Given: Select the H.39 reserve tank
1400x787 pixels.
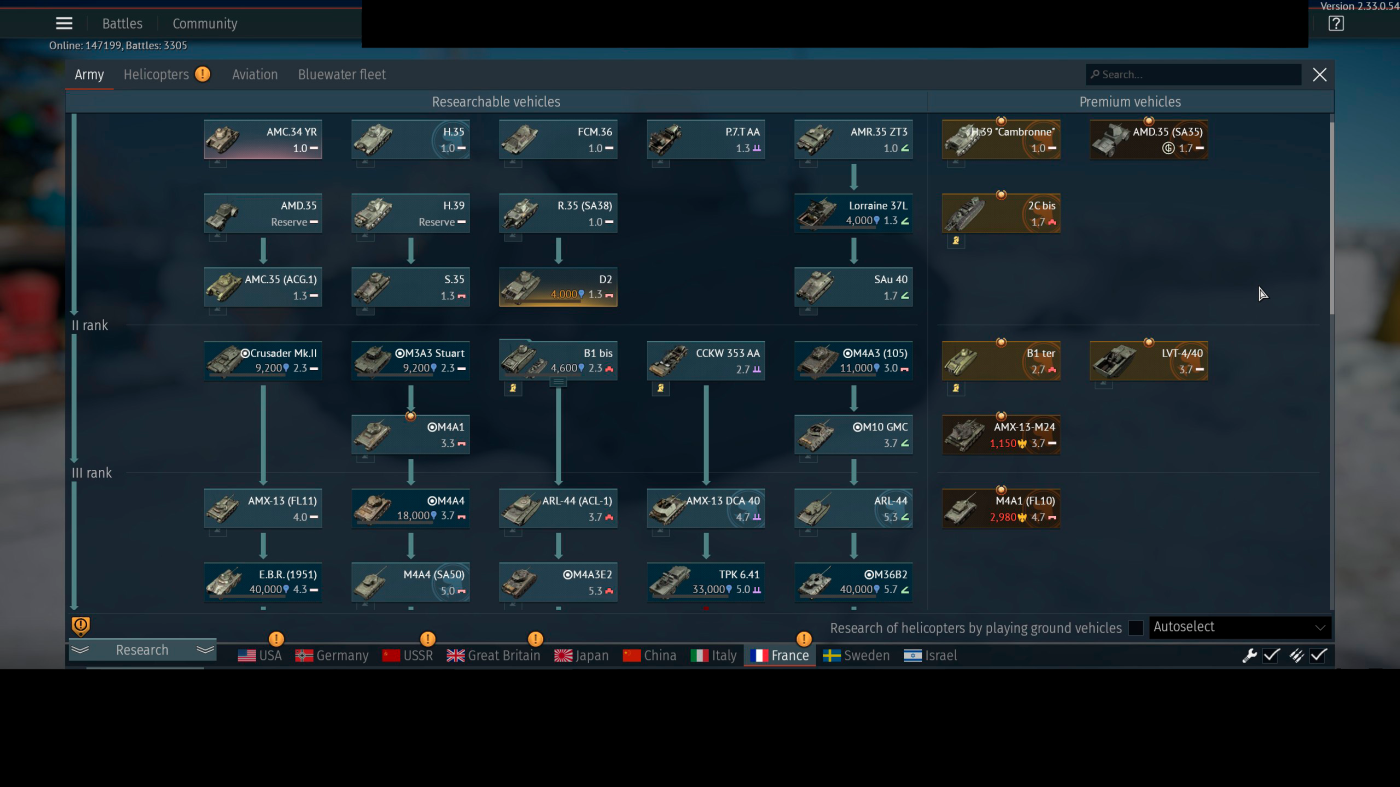Looking at the screenshot, I should click(x=411, y=214).
